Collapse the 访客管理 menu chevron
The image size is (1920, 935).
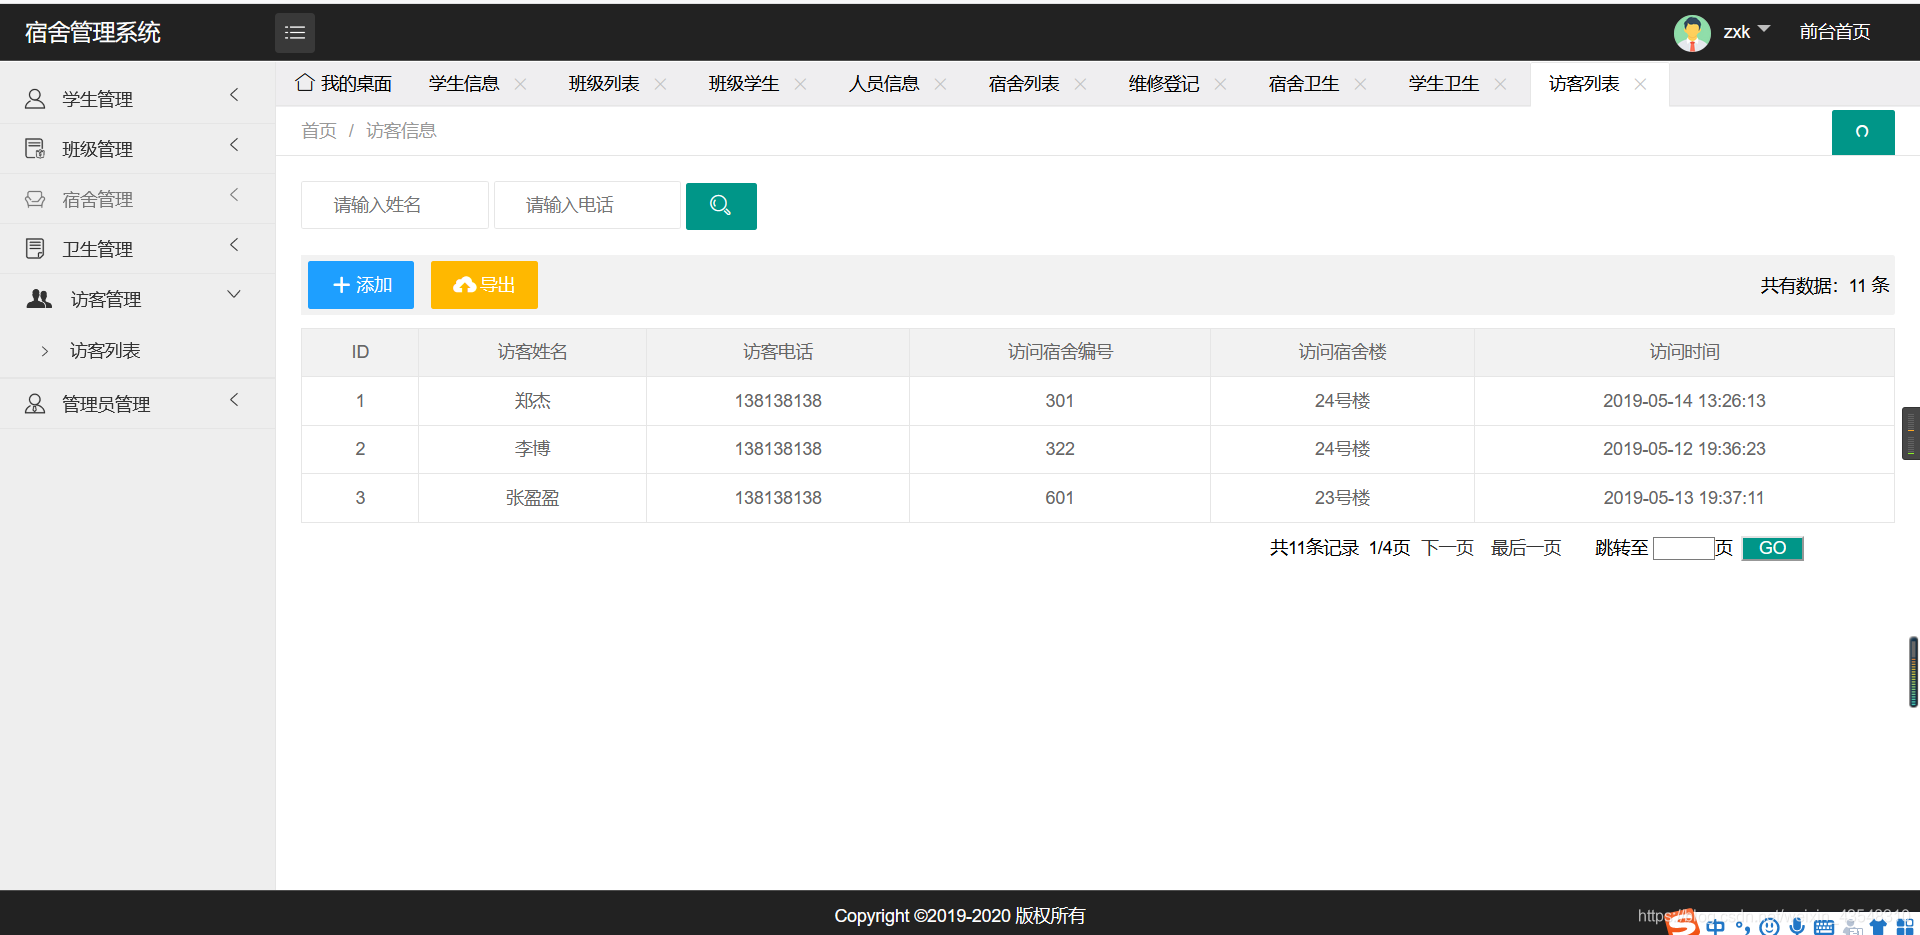235,295
